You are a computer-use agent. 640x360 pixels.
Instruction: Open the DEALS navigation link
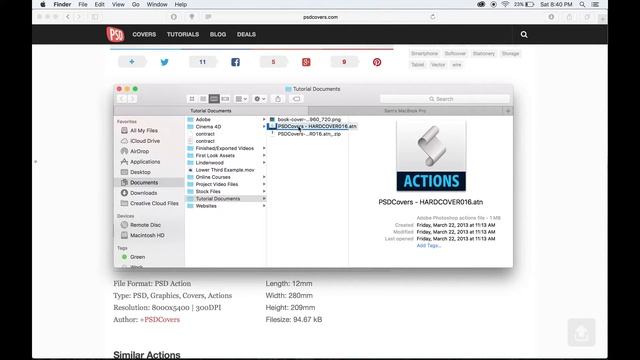pos(247,34)
